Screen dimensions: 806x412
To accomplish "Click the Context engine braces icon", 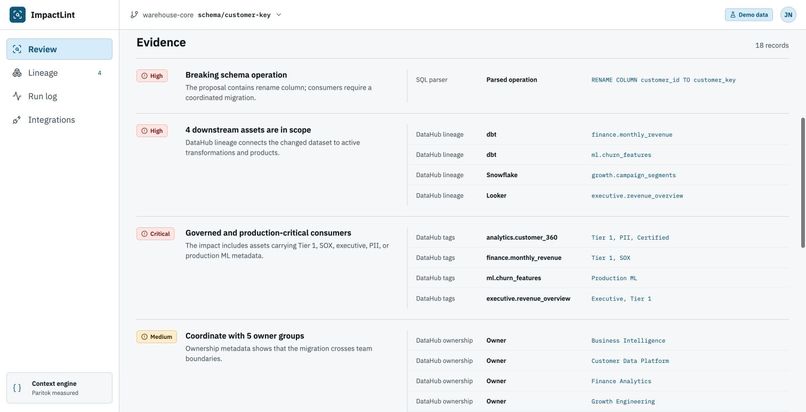I will (x=17, y=388).
